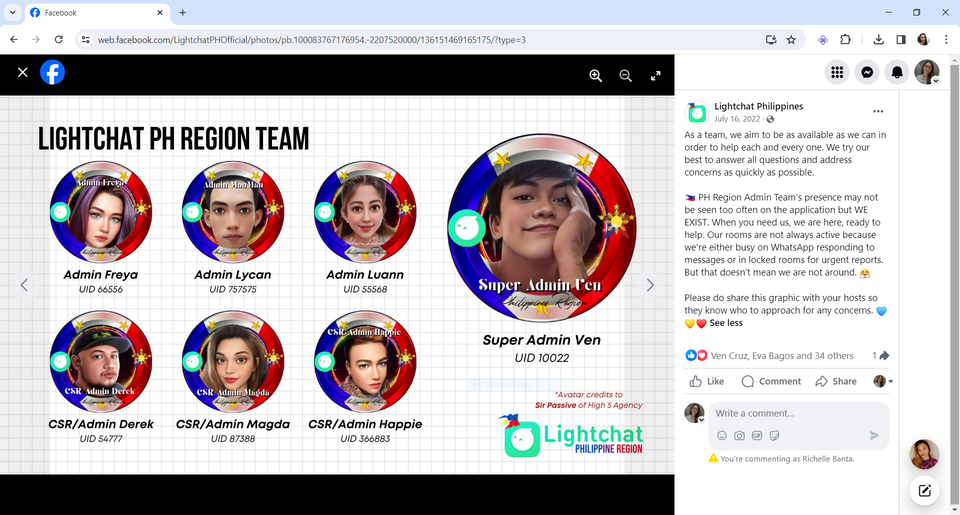Open the purple diamond browser extension
Image resolution: width=960 pixels, height=515 pixels.
823,40
